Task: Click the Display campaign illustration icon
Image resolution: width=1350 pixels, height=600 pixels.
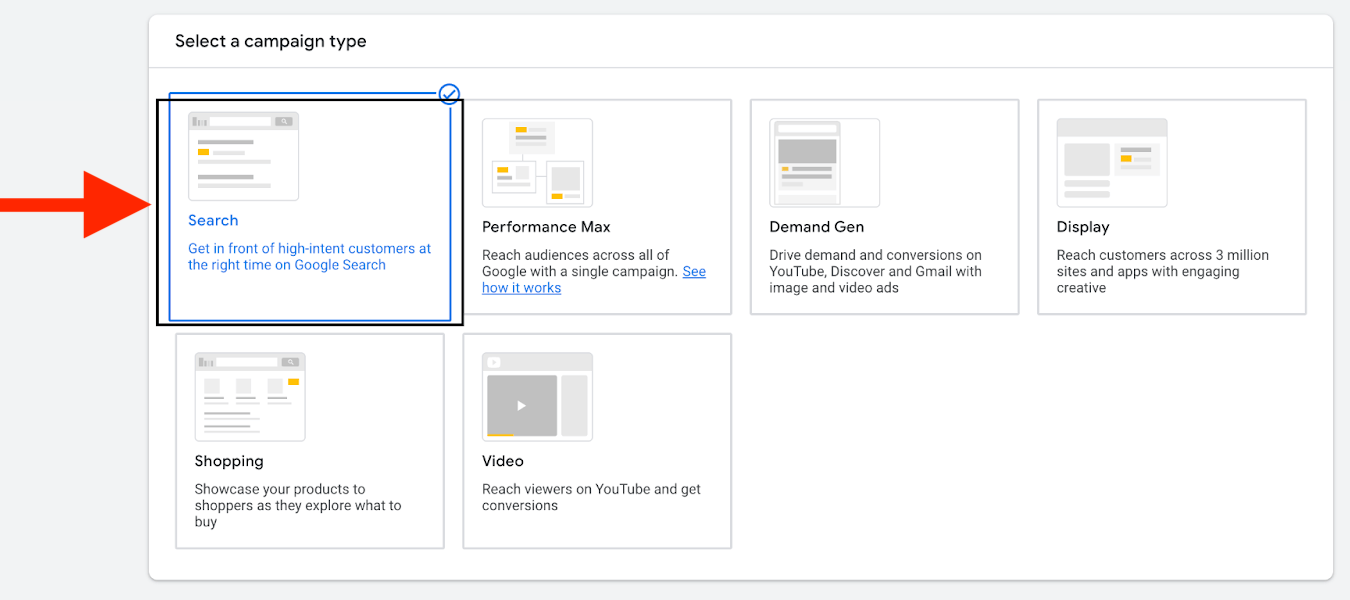Action: click(1111, 162)
